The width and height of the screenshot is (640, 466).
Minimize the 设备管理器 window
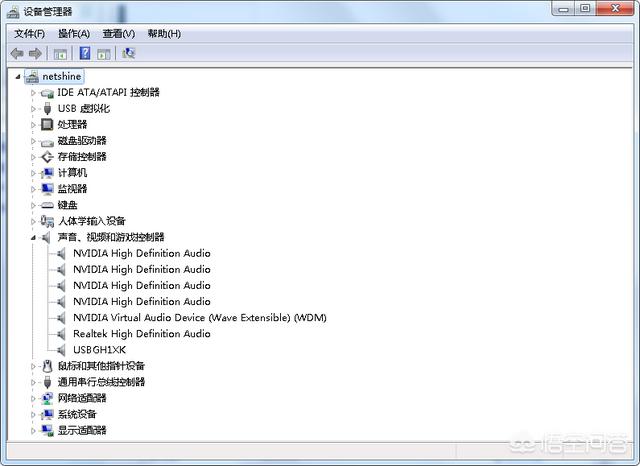tap(564, 9)
